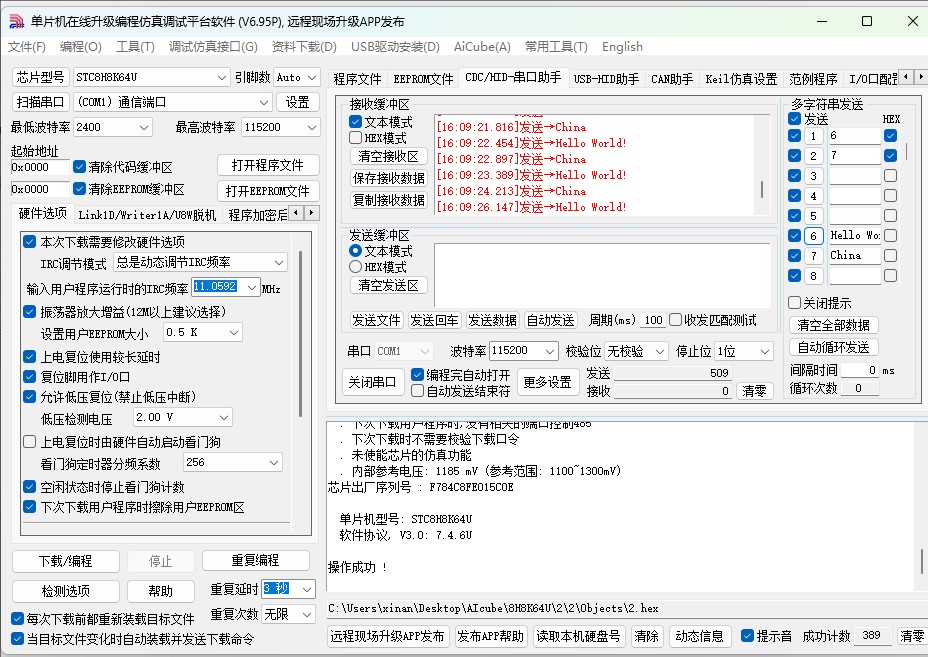Viewport: 928px width, 657px height.
Task: Click the 清空接收区 button
Action: pos(388,156)
